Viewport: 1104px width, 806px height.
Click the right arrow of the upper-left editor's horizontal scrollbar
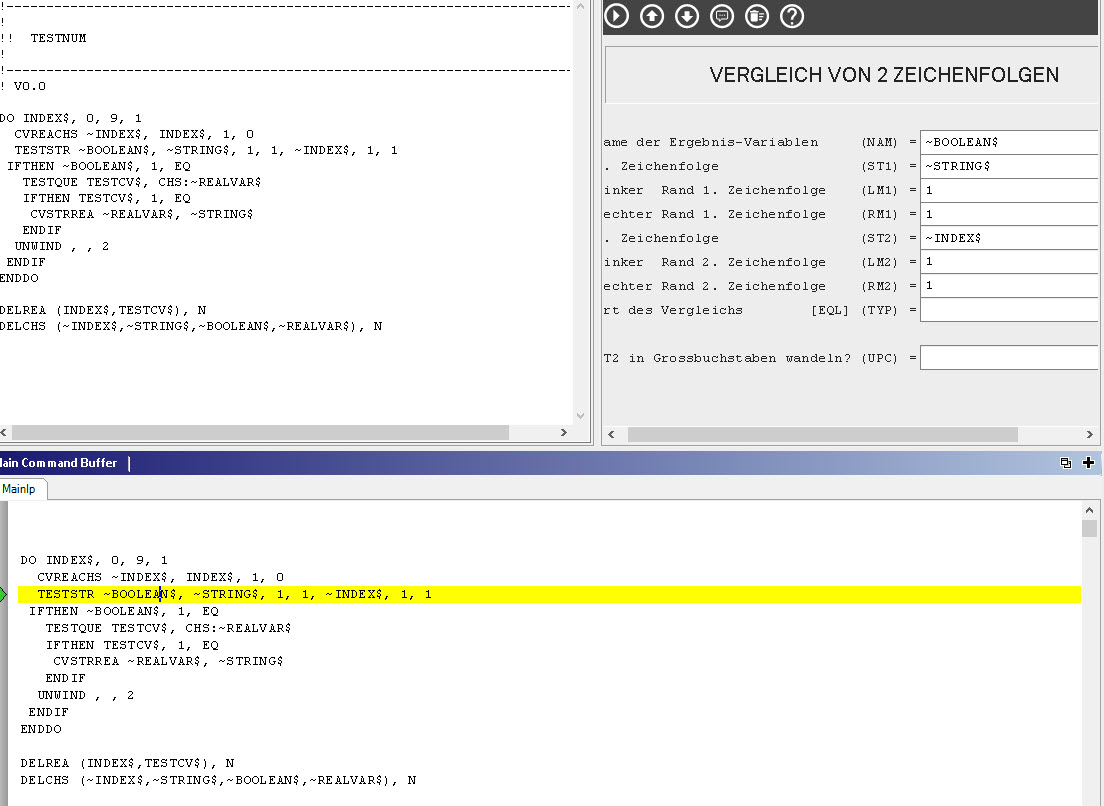point(564,432)
